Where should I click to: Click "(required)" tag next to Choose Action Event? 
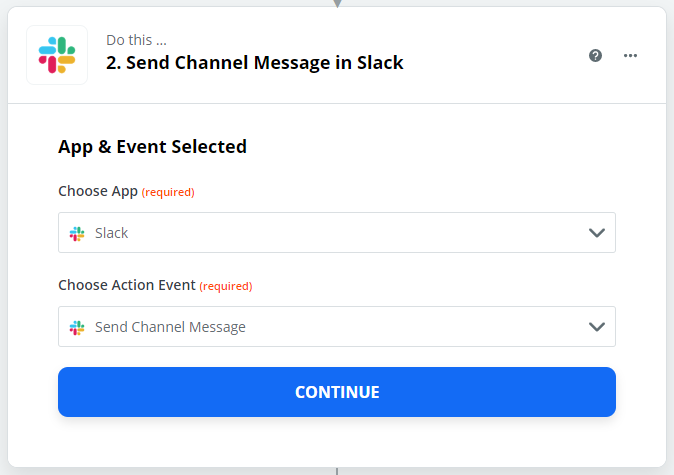point(226,286)
